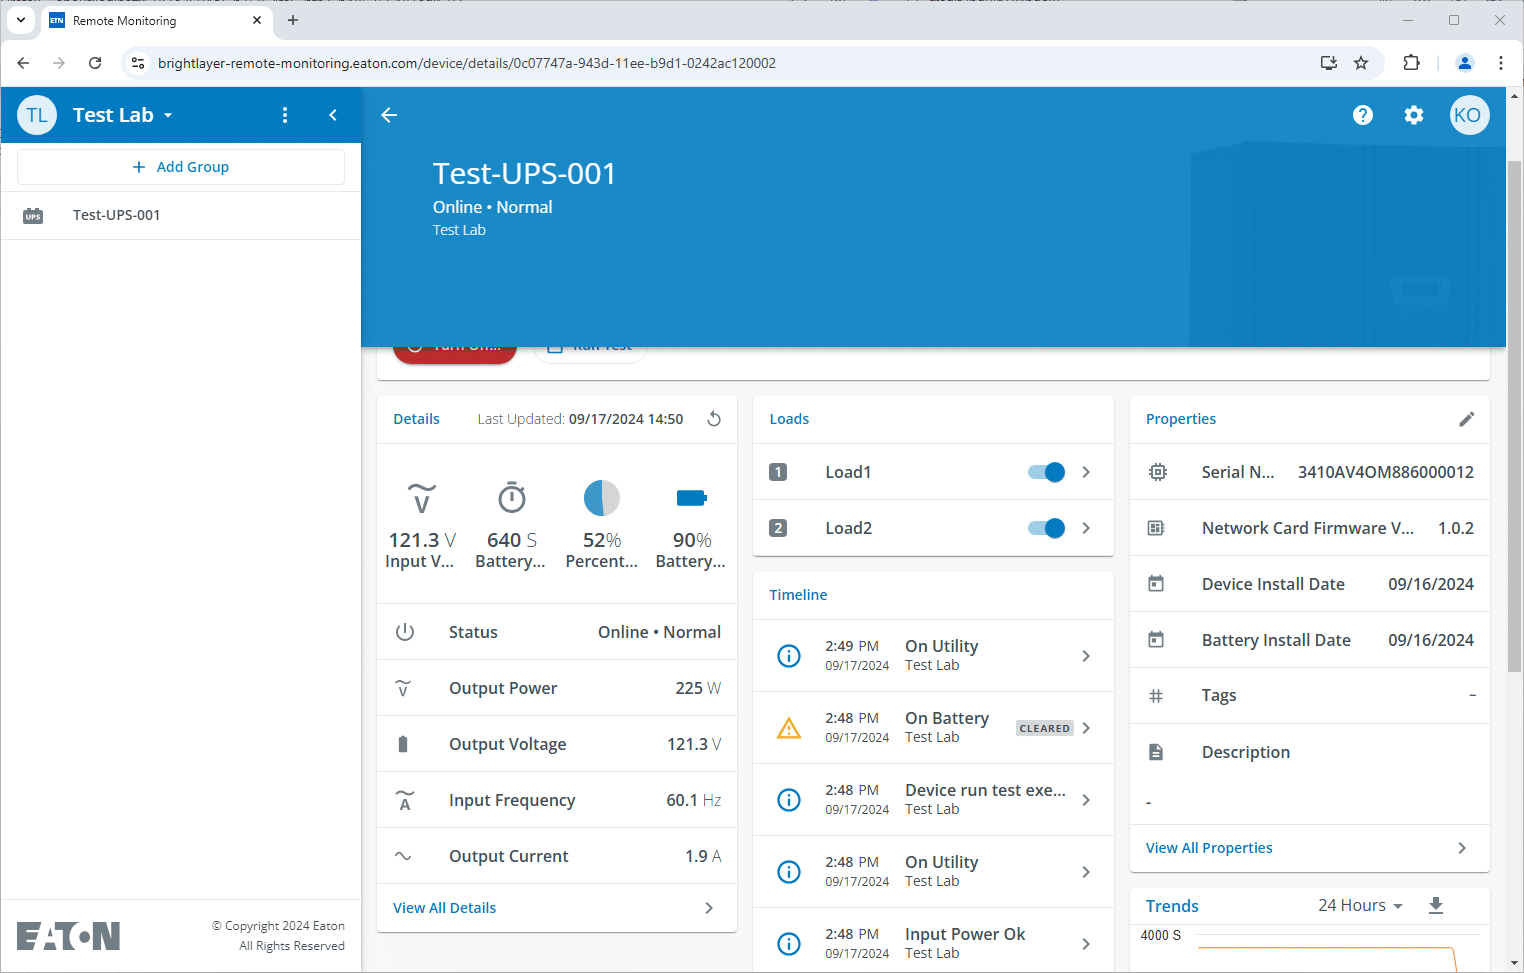This screenshot has width=1524, height=973.
Task: Click the Output Current 1.9 A row
Action: [557, 856]
